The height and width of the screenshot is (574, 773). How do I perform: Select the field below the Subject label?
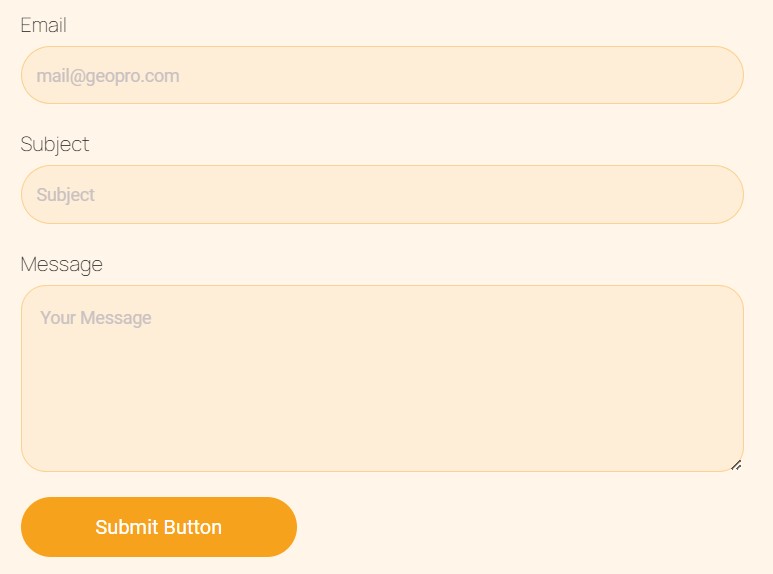(382, 194)
